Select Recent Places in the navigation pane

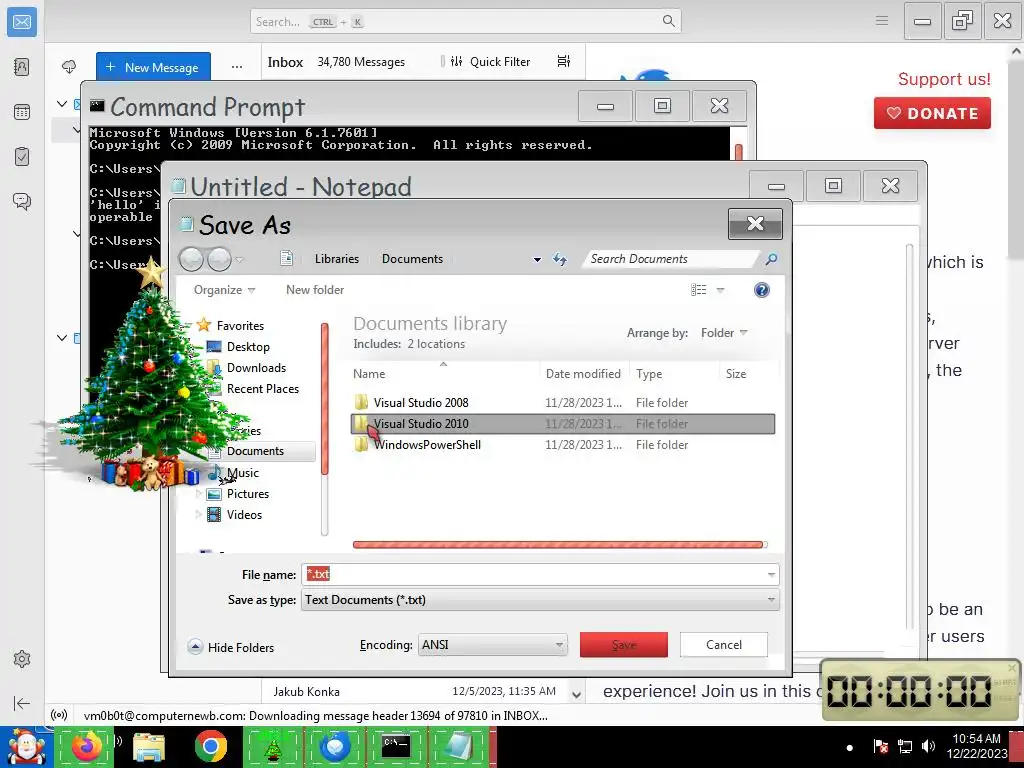coord(263,389)
